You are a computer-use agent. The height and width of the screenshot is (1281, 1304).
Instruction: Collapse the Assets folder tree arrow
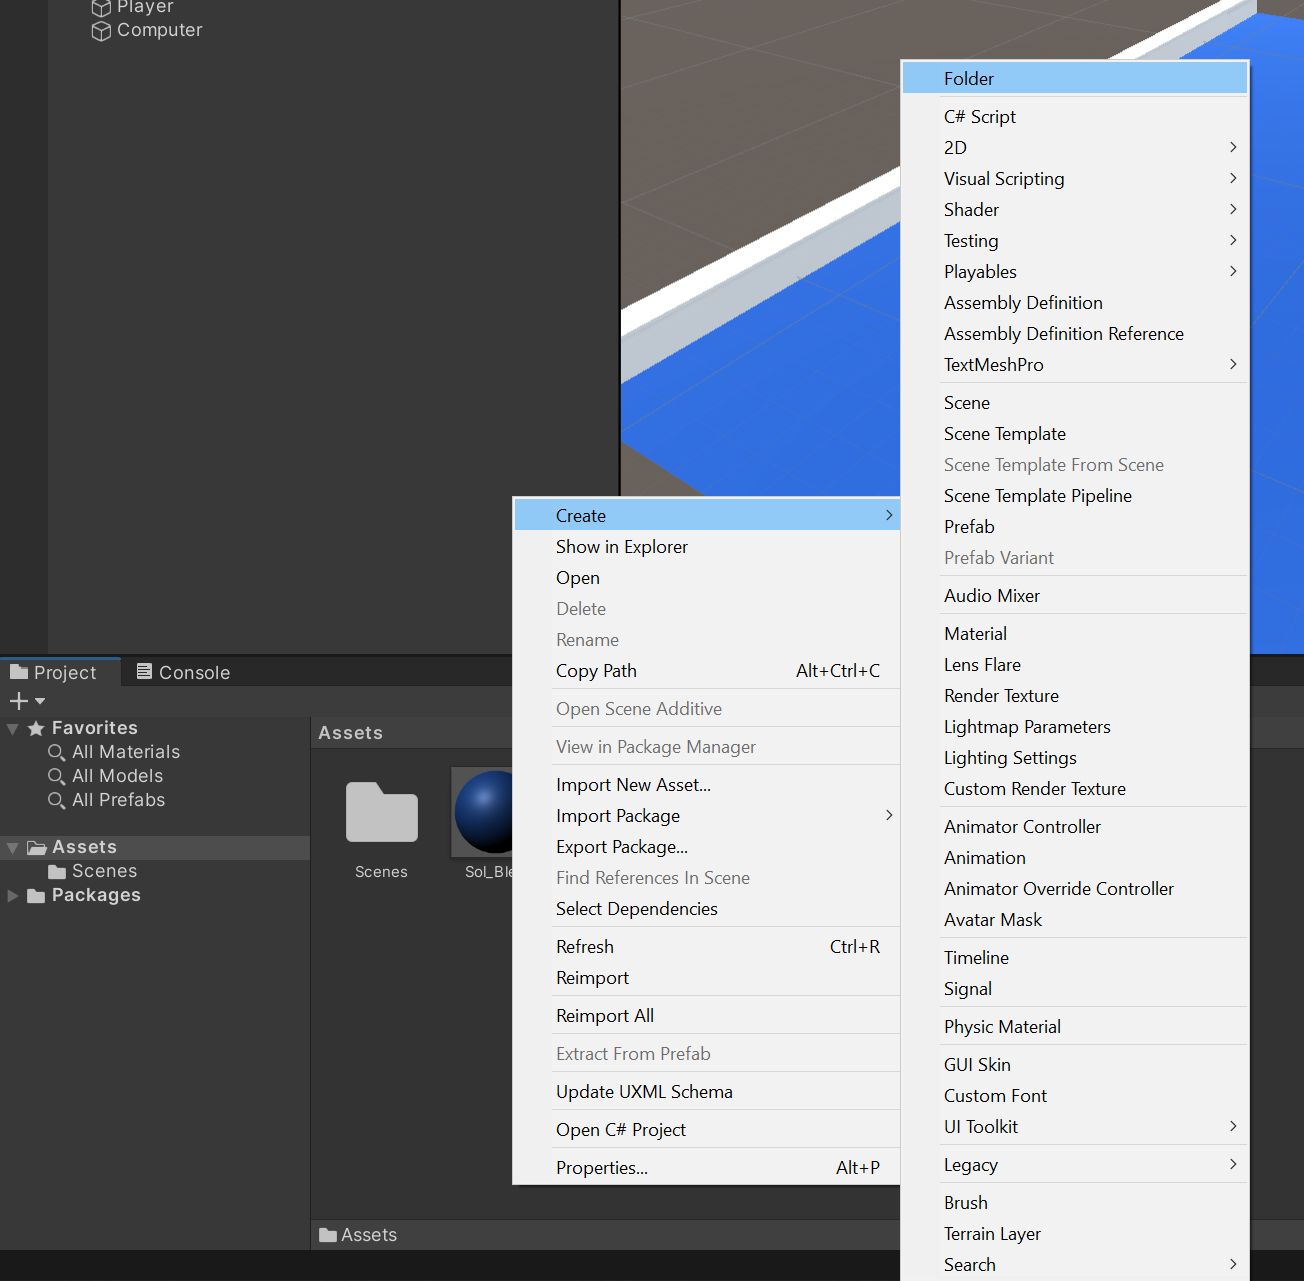click(13, 848)
